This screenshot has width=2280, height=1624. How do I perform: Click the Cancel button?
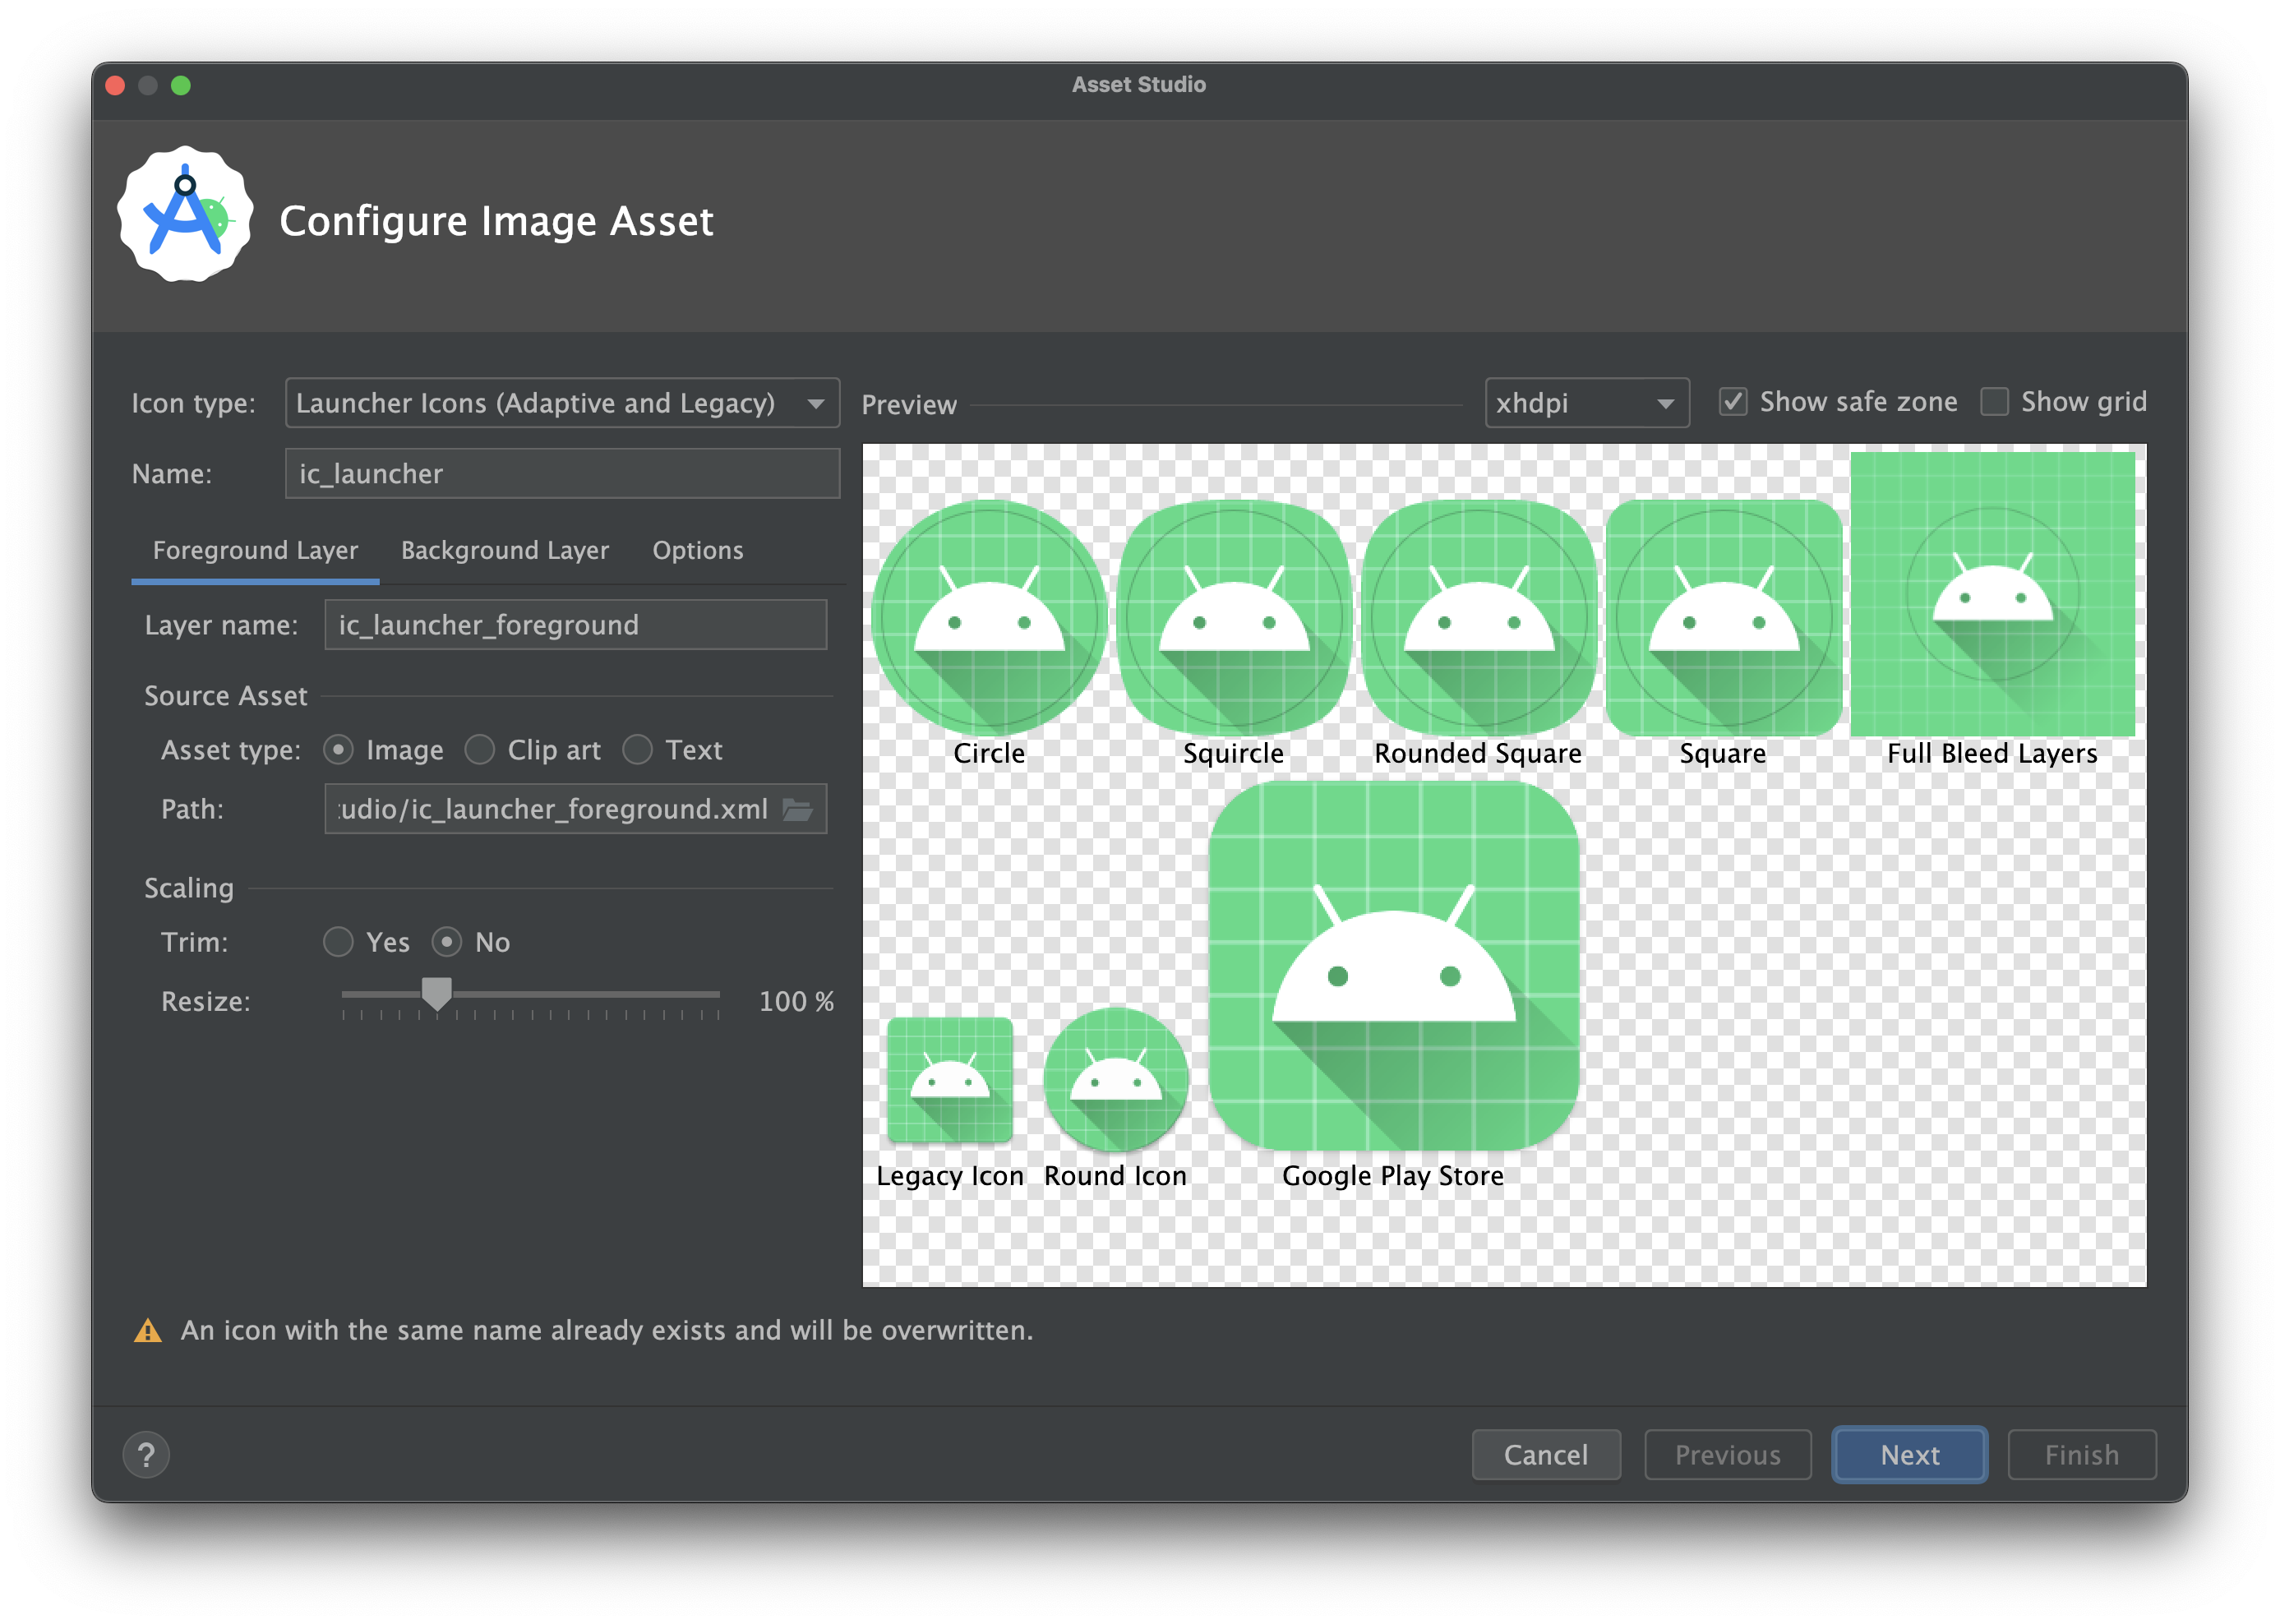[1544, 1502]
